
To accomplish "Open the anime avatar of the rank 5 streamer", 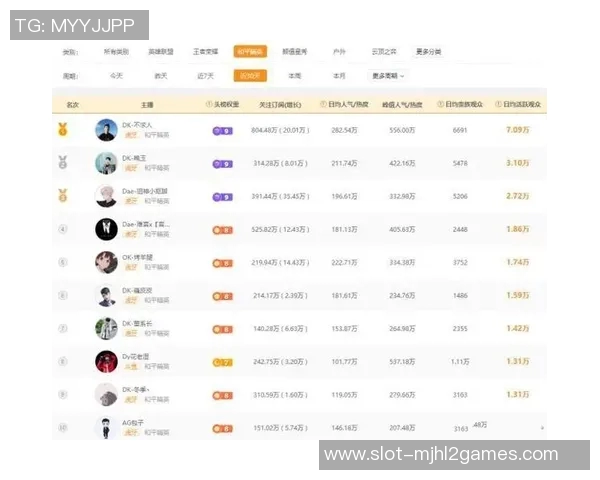I will [x=106, y=262].
